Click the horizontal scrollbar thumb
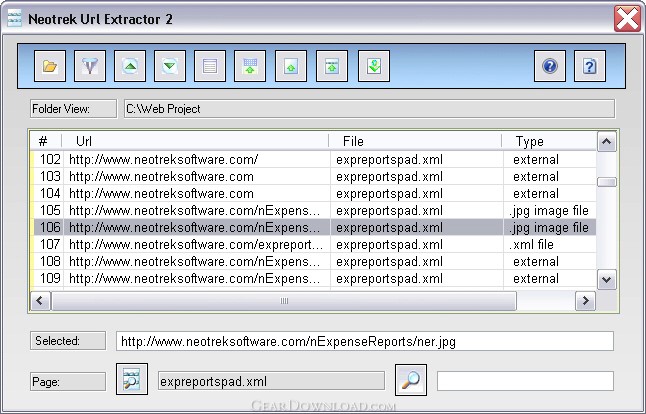 (284, 301)
